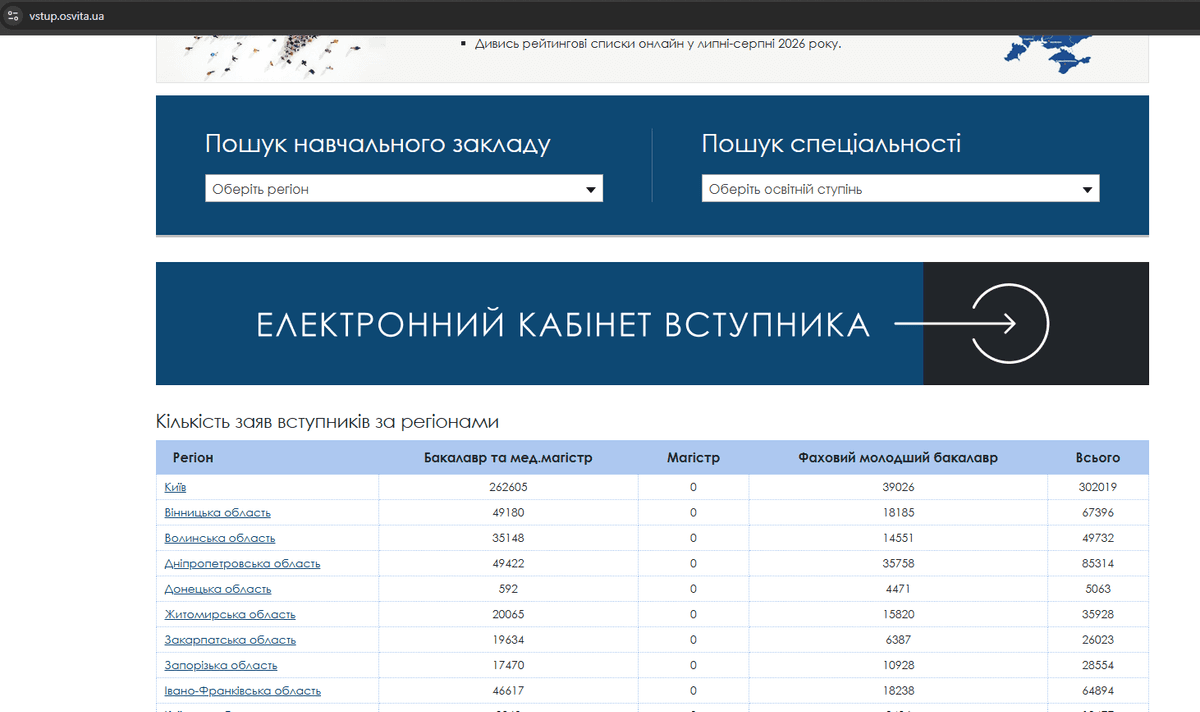This screenshot has height=712, width=1200.
Task: Click the site info icon in address bar
Action: click(x=14, y=15)
